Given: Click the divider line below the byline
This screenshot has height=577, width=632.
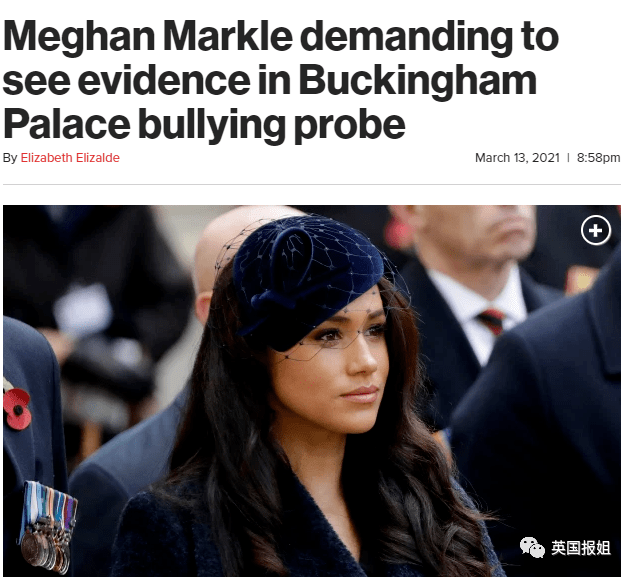Looking at the screenshot, I should (312, 185).
